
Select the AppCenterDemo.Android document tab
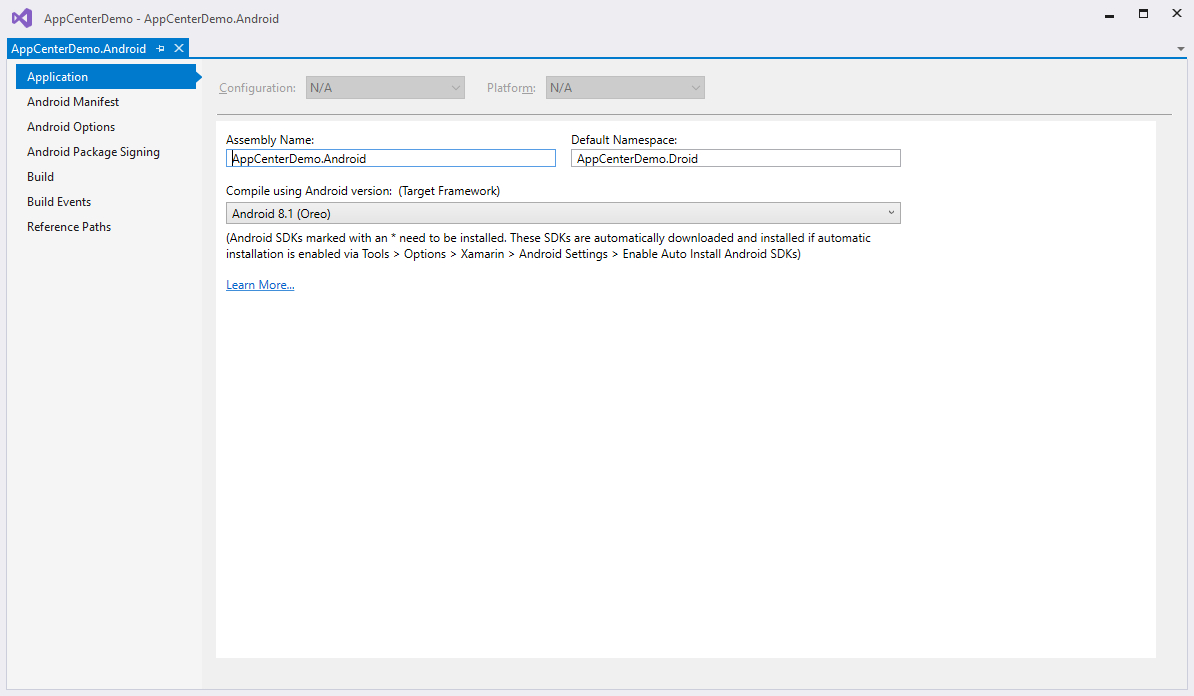(79, 48)
